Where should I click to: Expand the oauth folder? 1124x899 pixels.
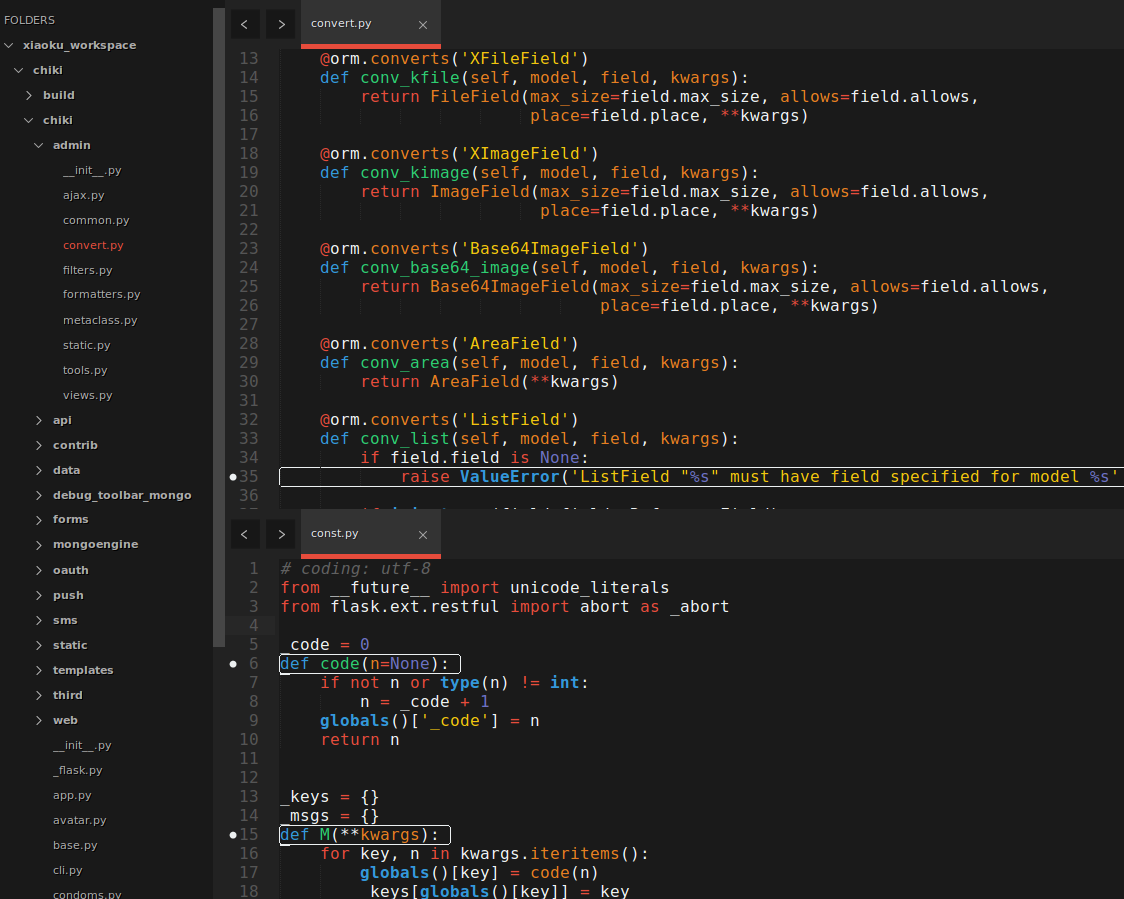pyautogui.click(x=39, y=571)
